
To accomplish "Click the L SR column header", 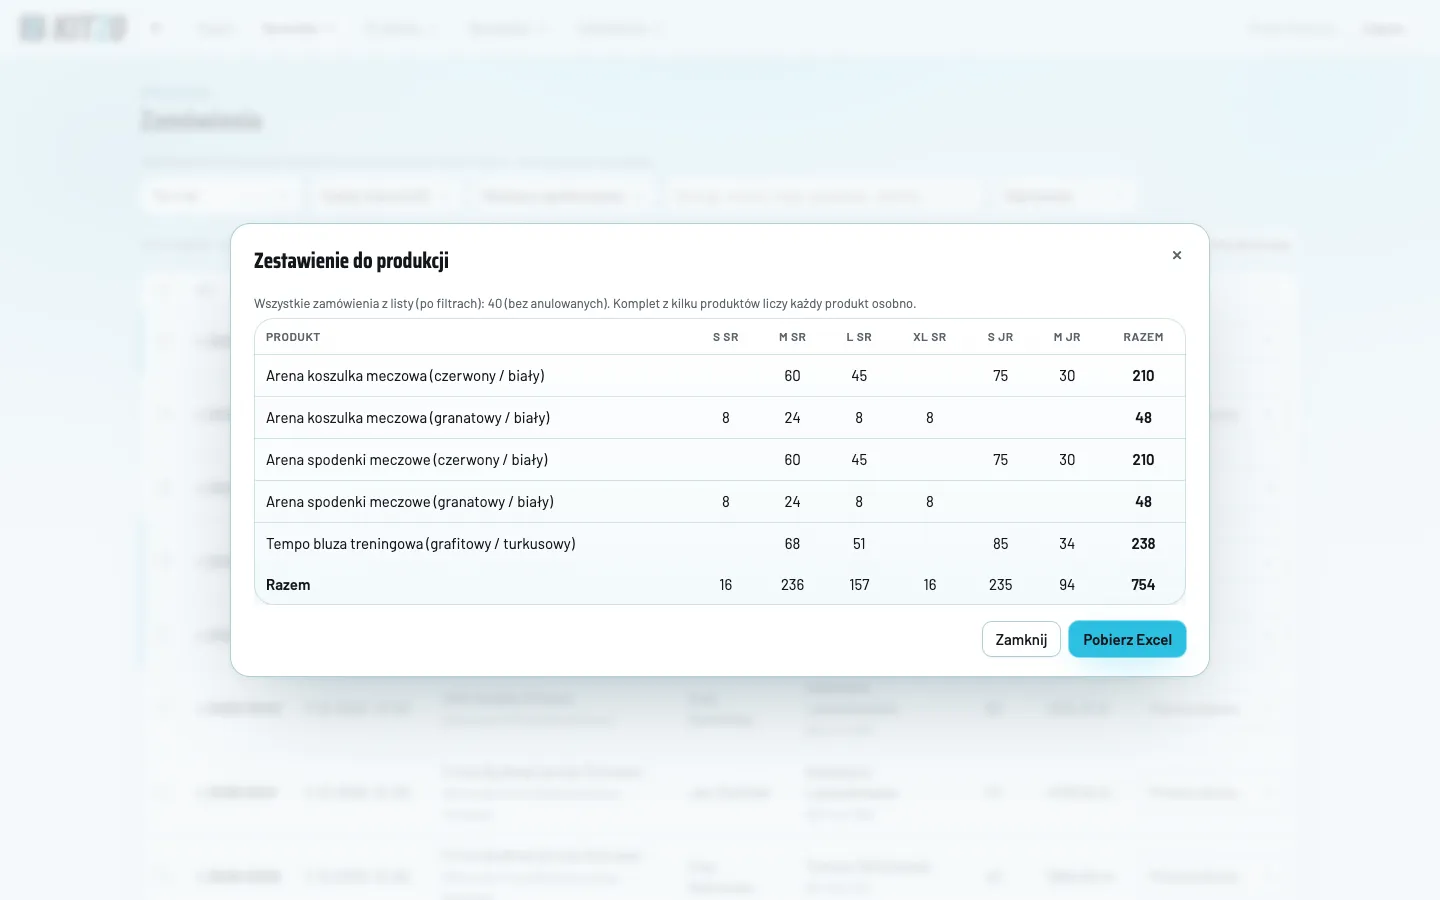I will tap(859, 337).
